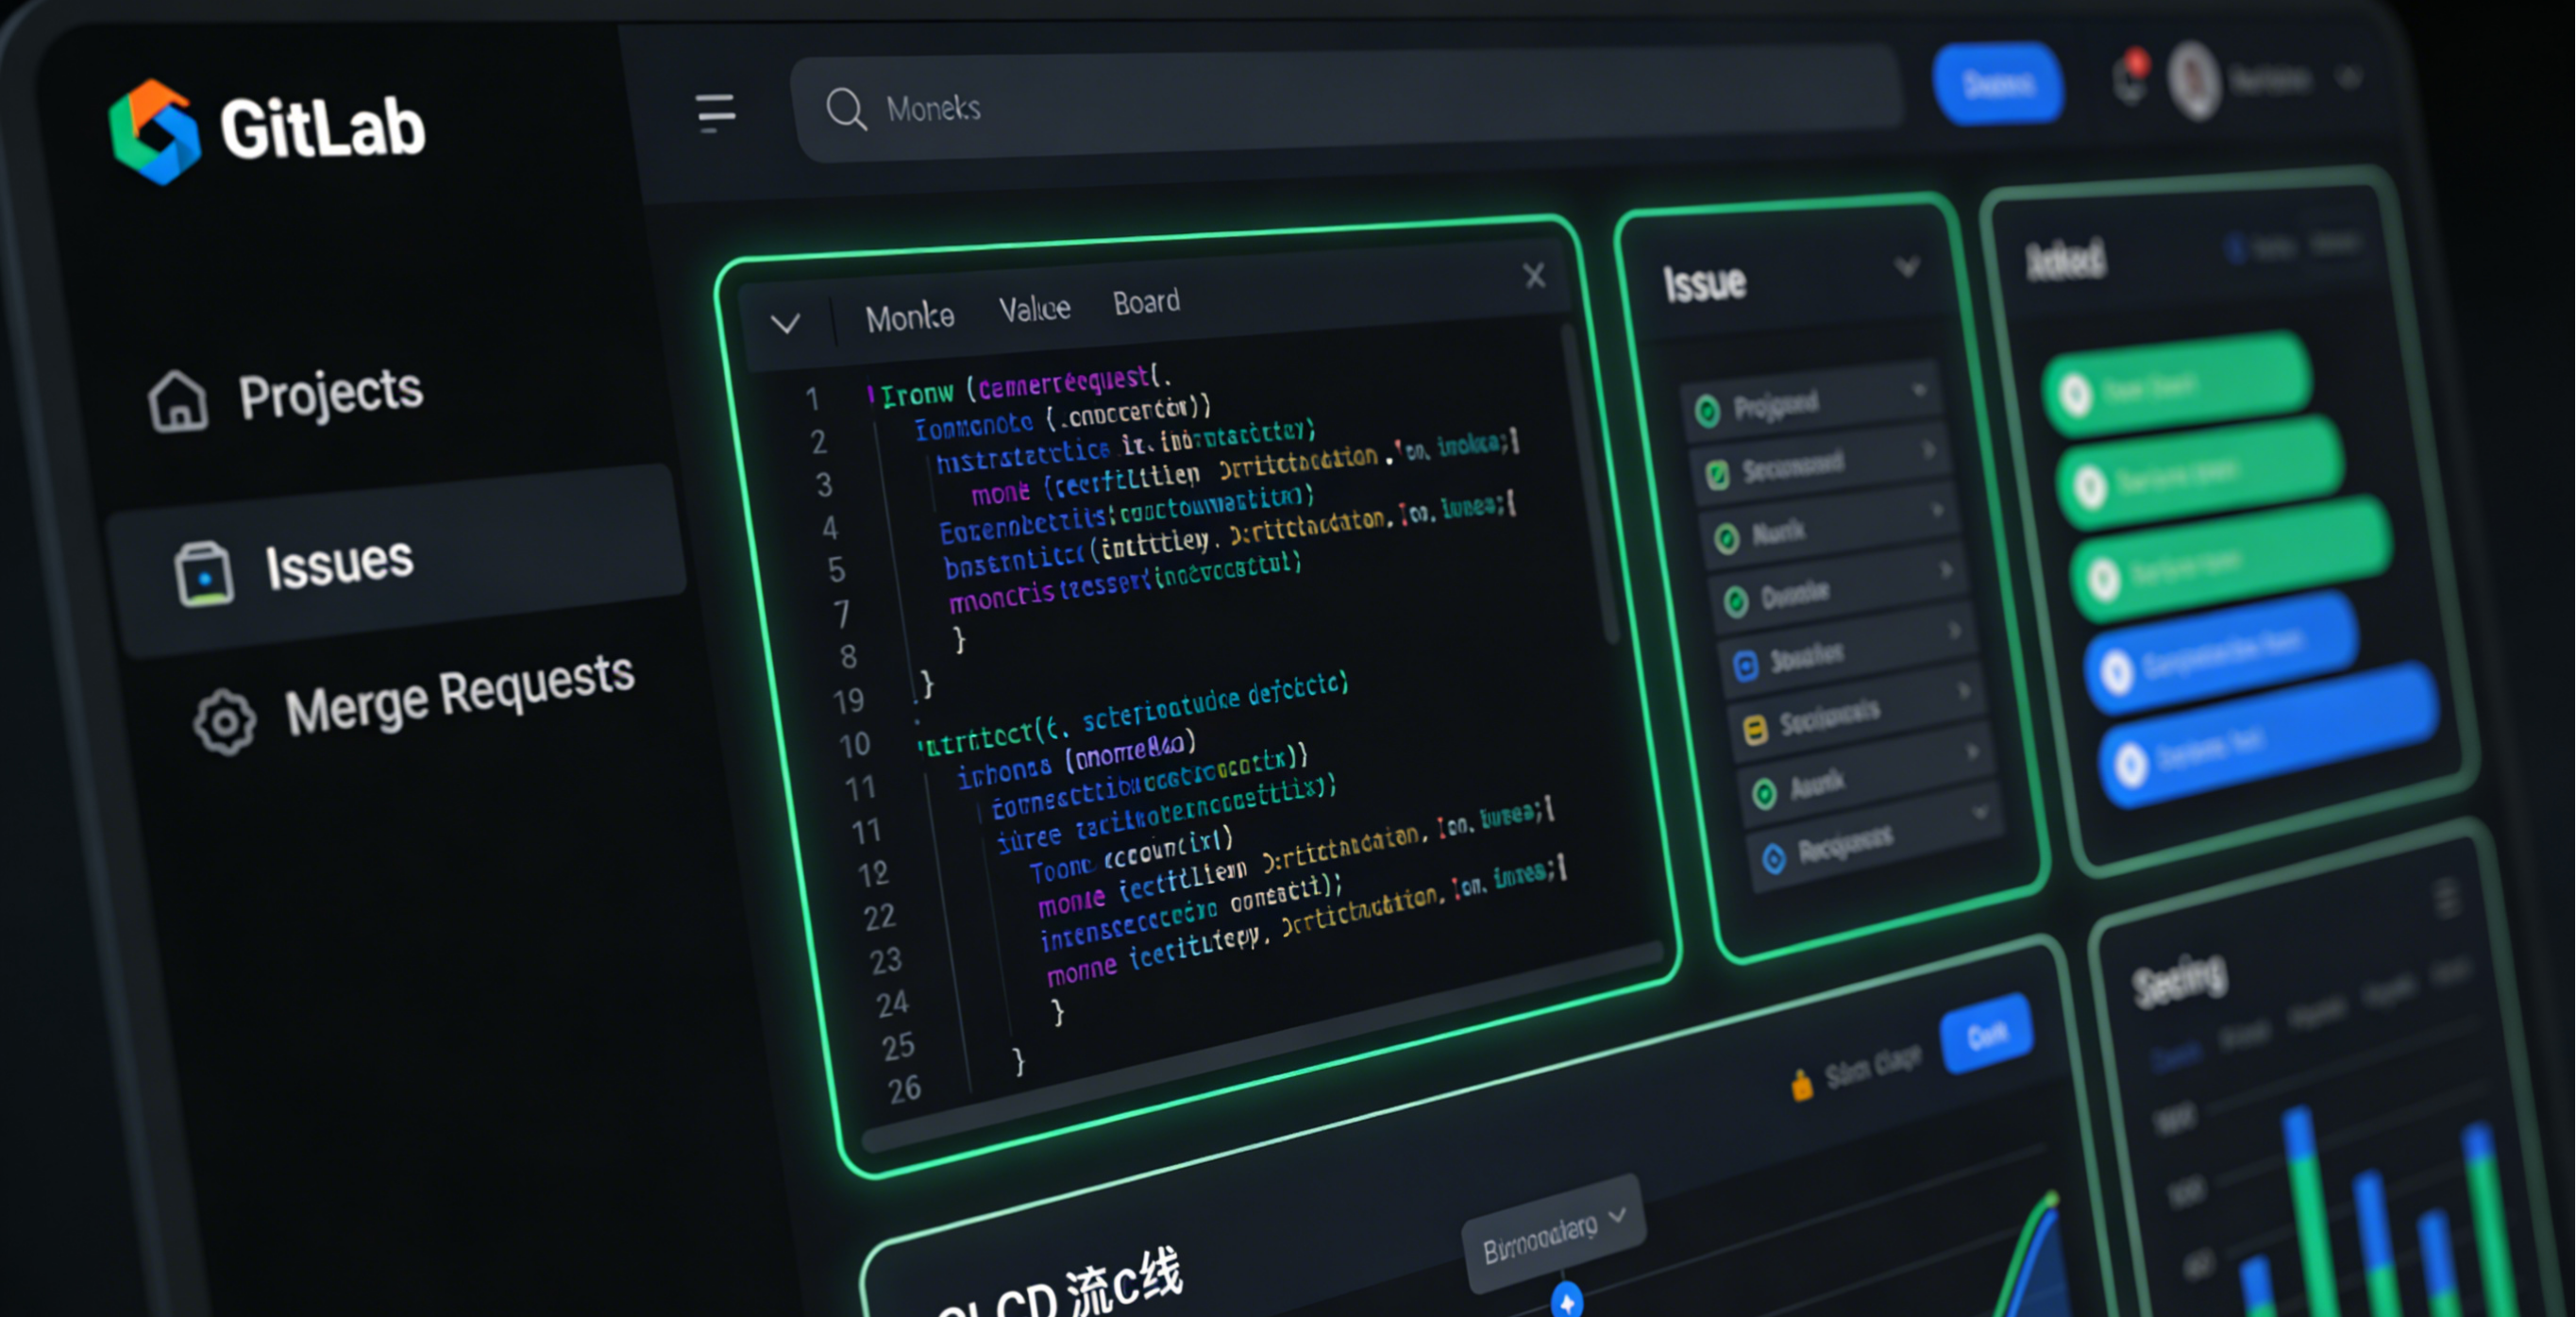Click the green circle icon in first Issue row

[x=1707, y=410]
